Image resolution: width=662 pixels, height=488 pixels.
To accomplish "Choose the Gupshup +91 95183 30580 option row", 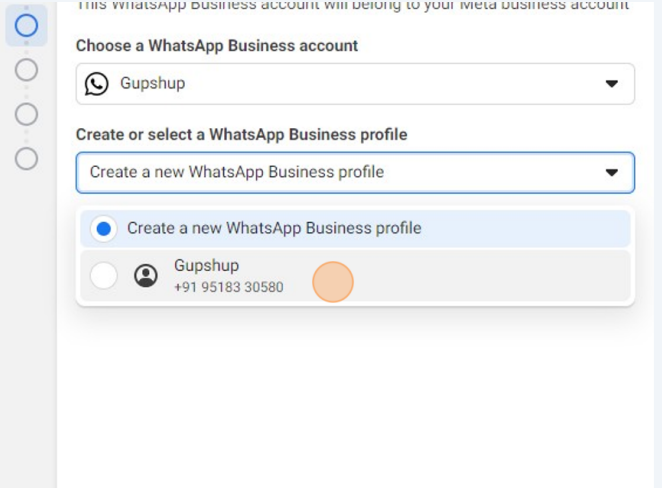I will tap(355, 275).
